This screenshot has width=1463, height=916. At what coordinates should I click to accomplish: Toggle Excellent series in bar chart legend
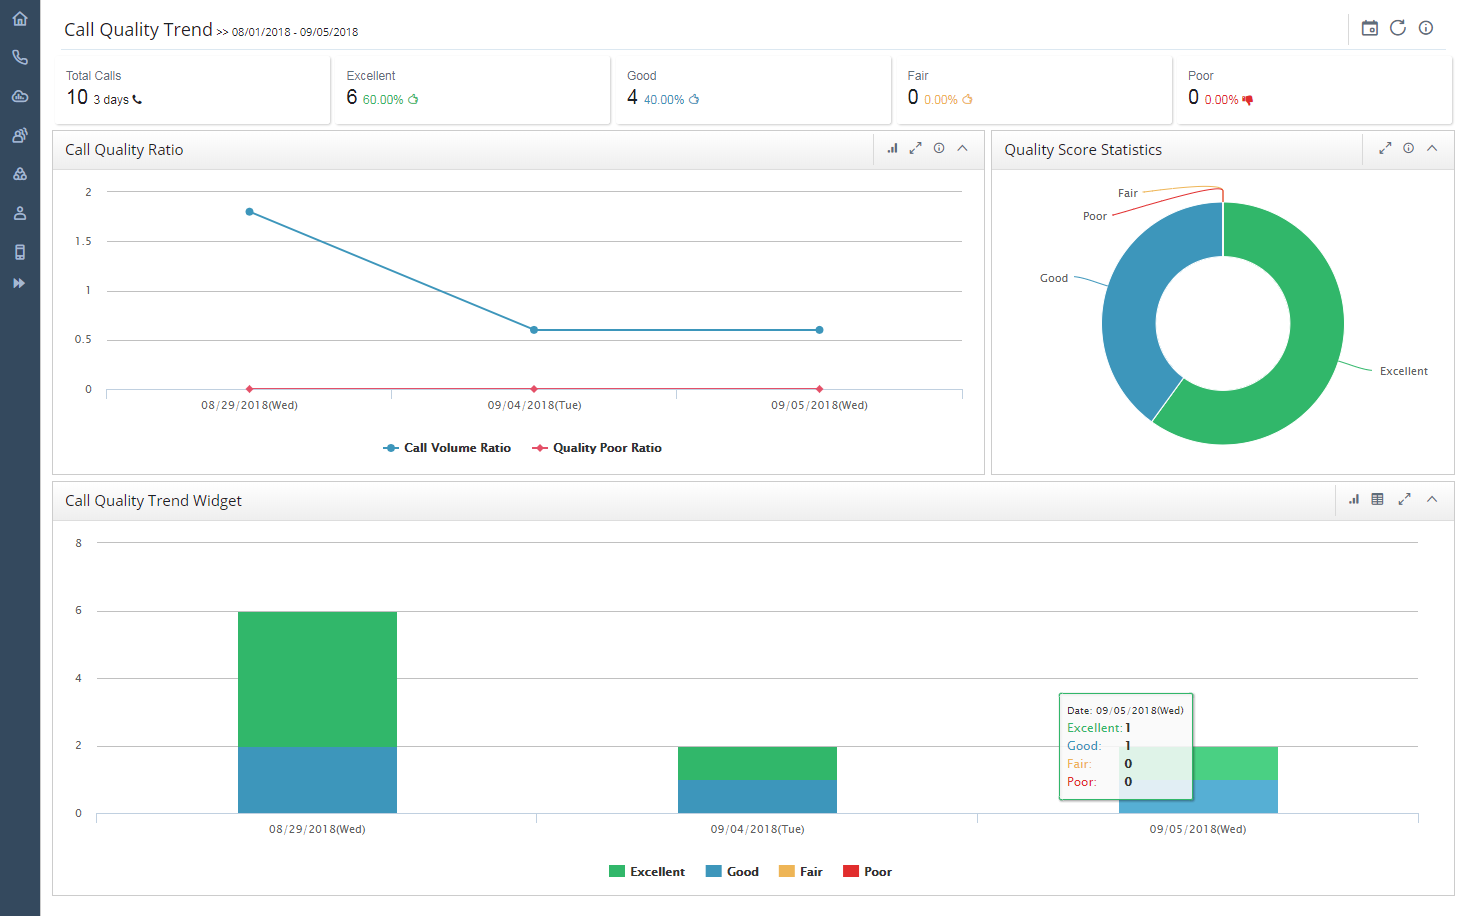tap(646, 871)
